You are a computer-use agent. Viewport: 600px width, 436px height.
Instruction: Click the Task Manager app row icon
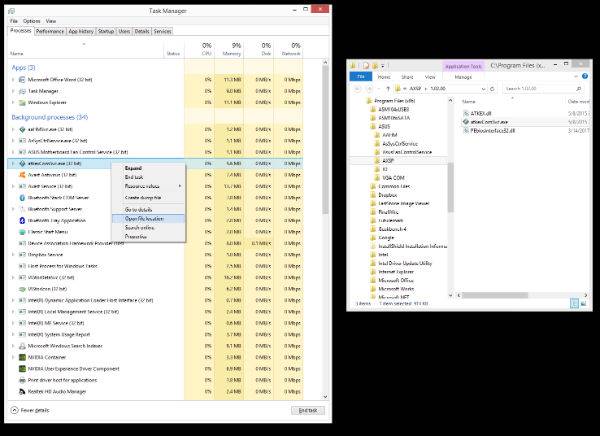[22, 91]
